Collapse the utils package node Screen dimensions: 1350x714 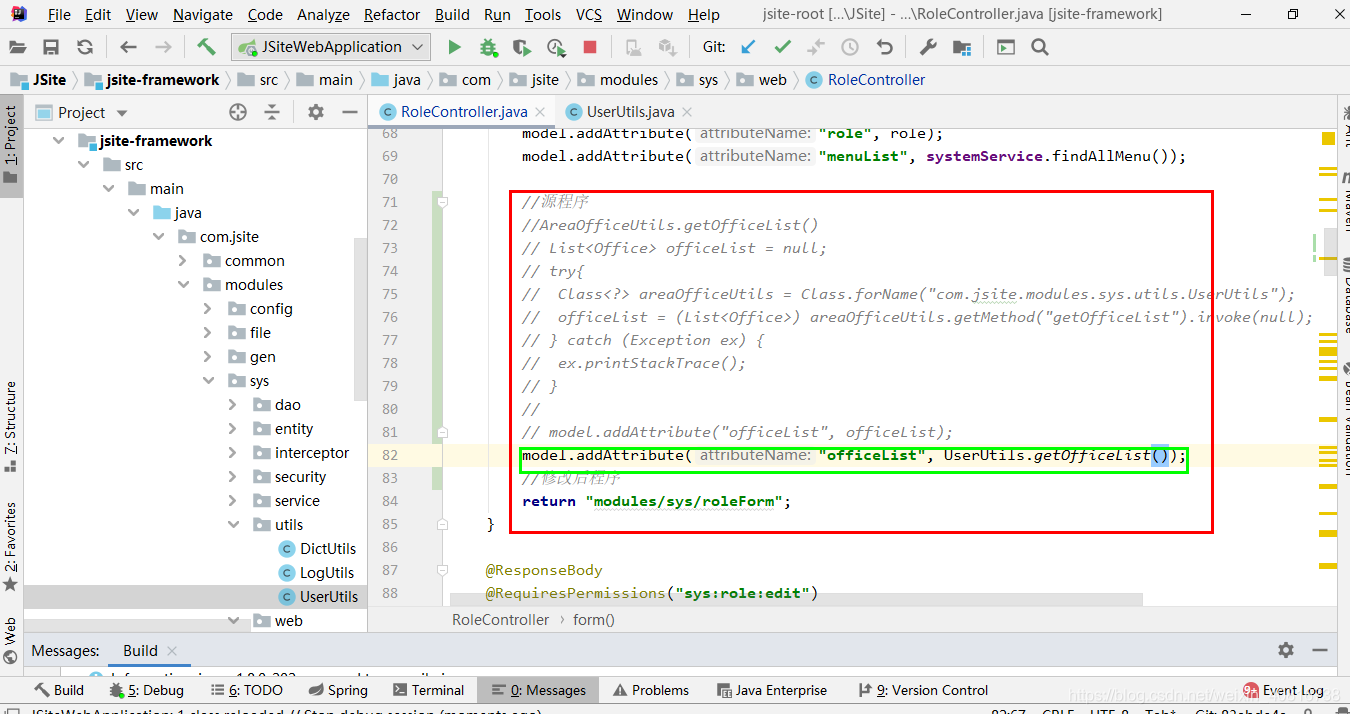click(232, 525)
